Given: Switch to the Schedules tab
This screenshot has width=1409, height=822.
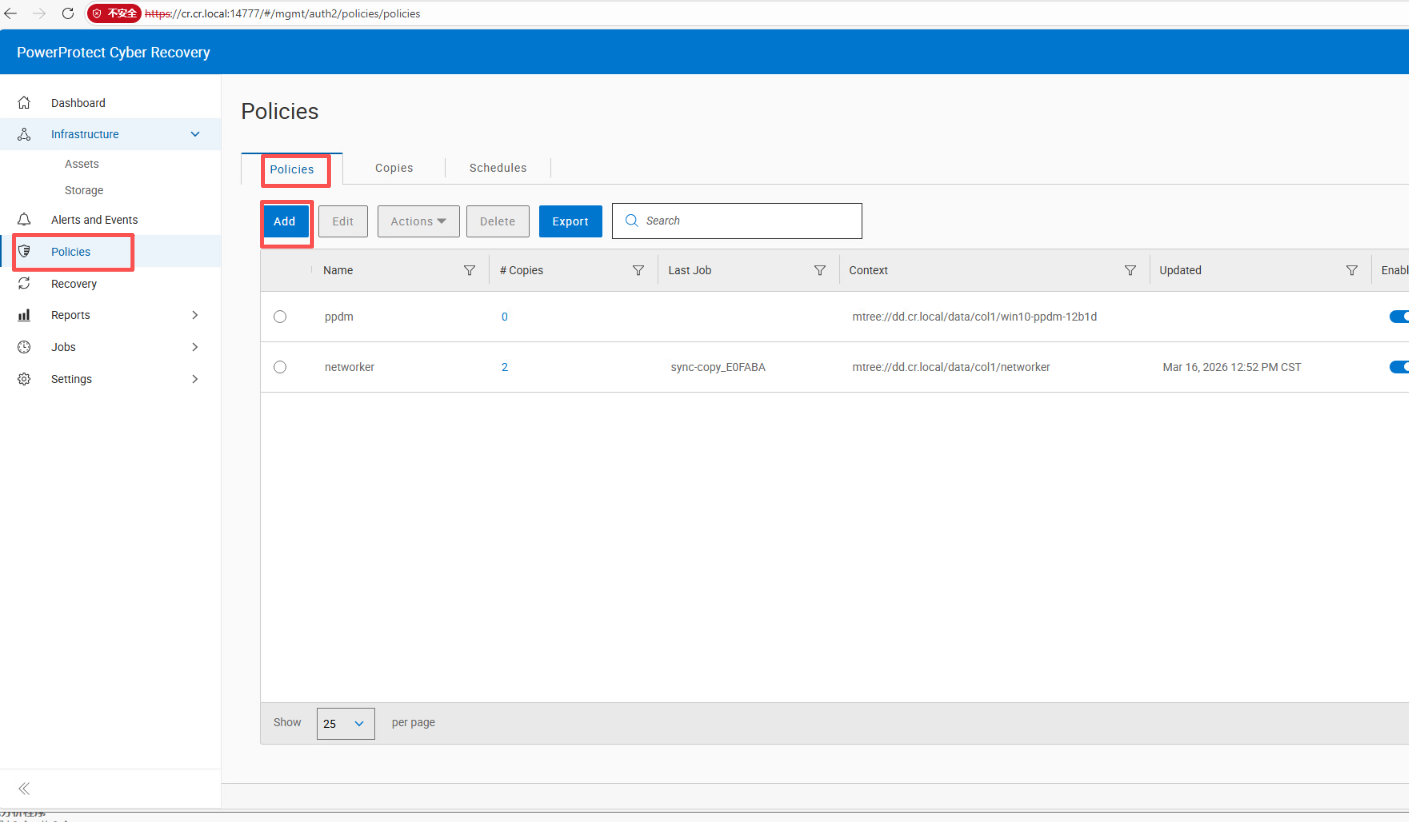Looking at the screenshot, I should pos(498,168).
